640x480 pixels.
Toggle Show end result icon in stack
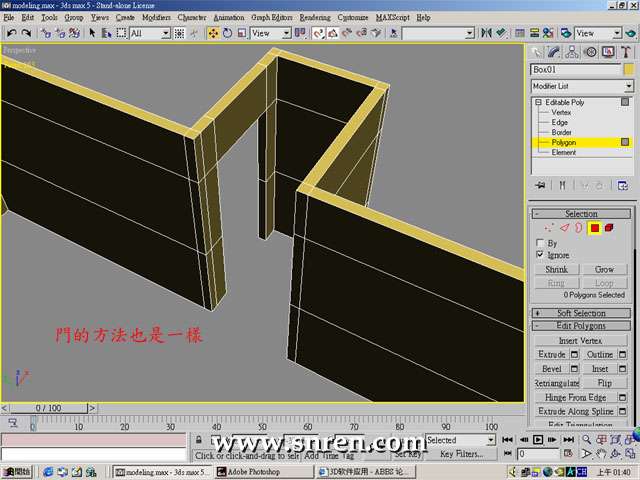click(562, 185)
